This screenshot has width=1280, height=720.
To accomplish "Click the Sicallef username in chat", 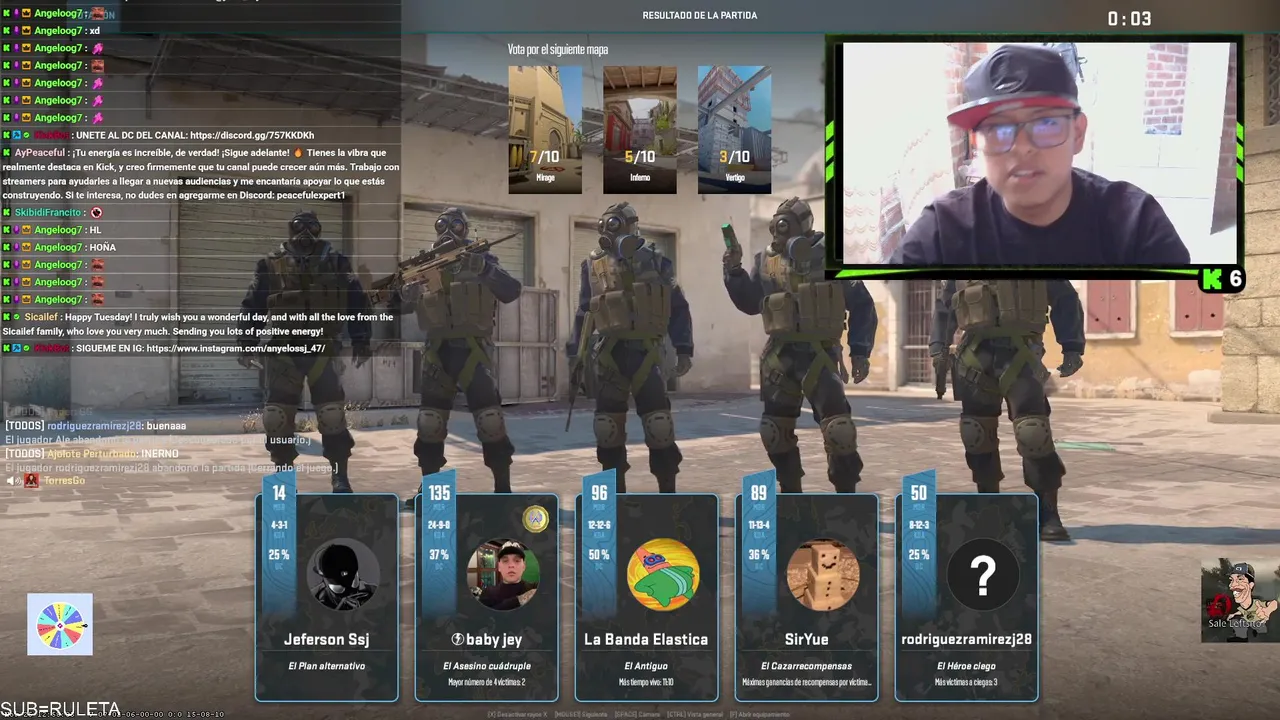I will click(x=42, y=317).
